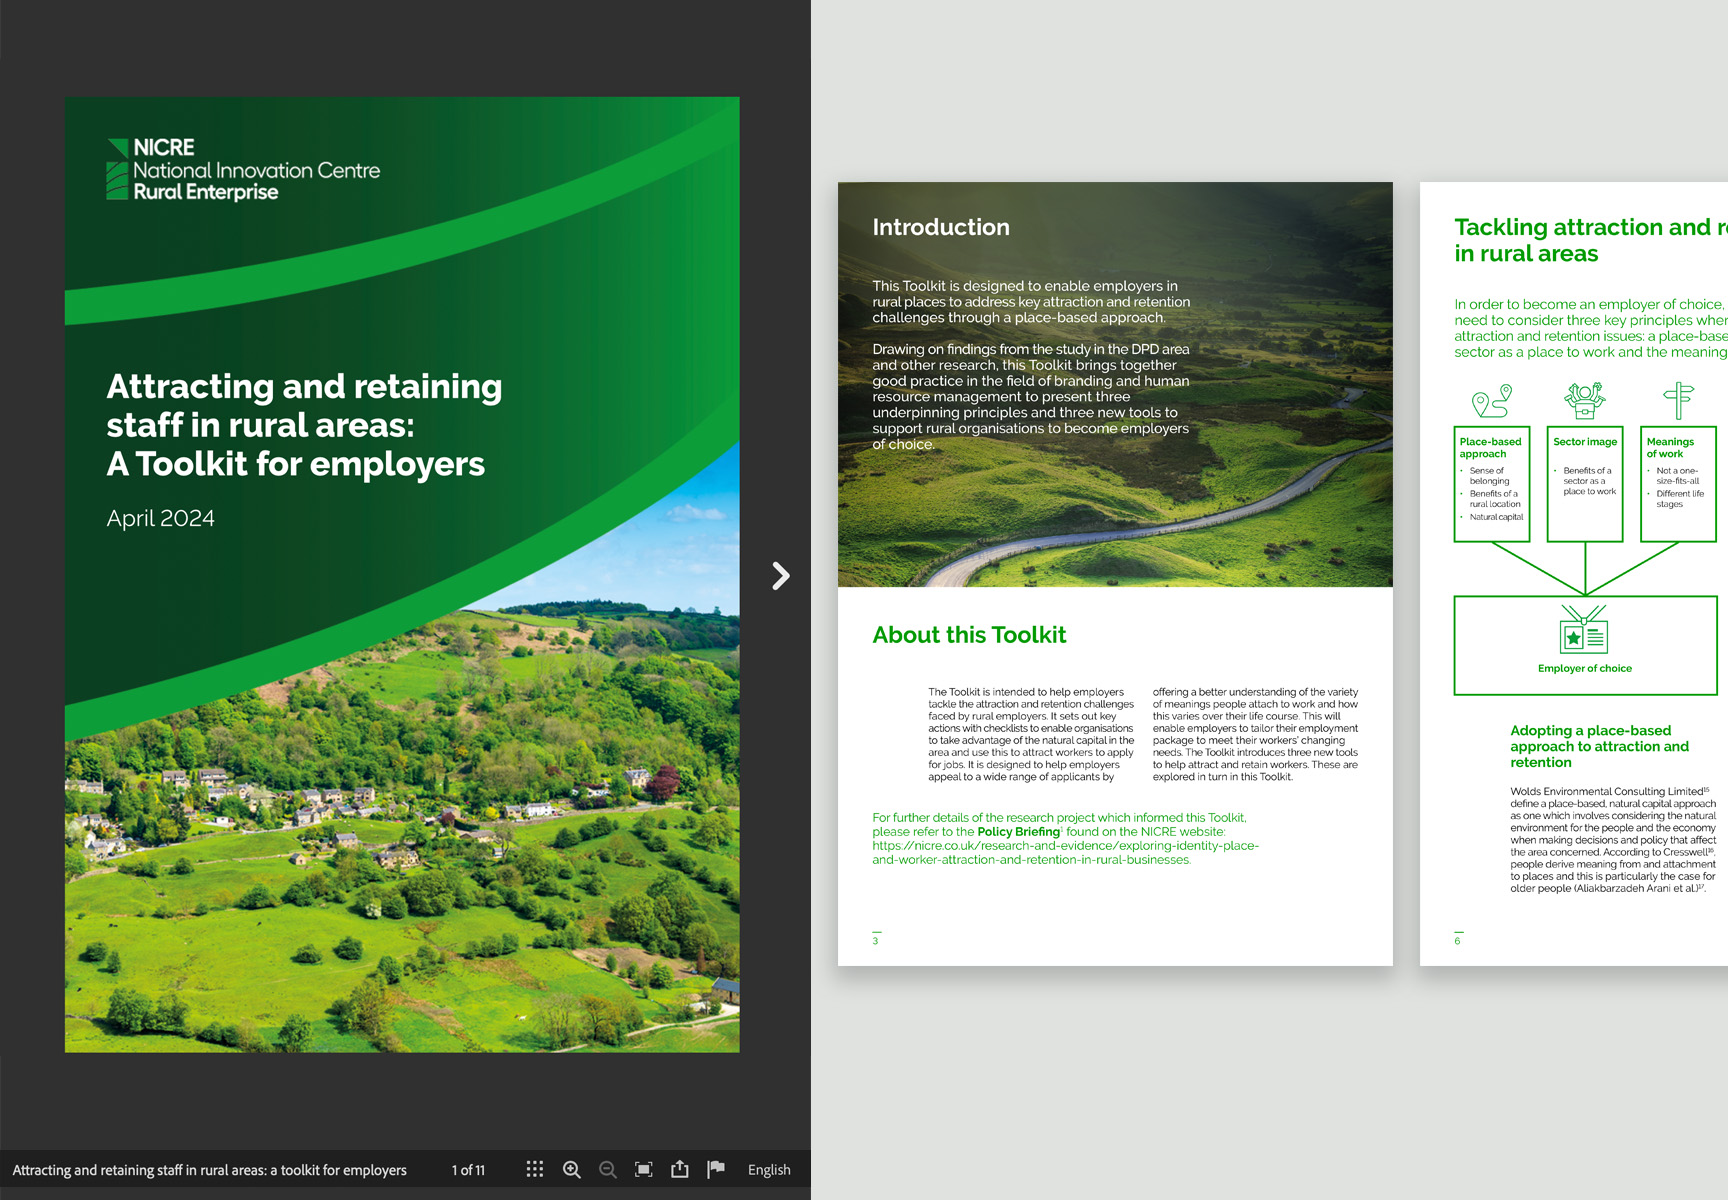Report document using flag icon
Screen dimensions: 1728x1200
coord(716,1169)
